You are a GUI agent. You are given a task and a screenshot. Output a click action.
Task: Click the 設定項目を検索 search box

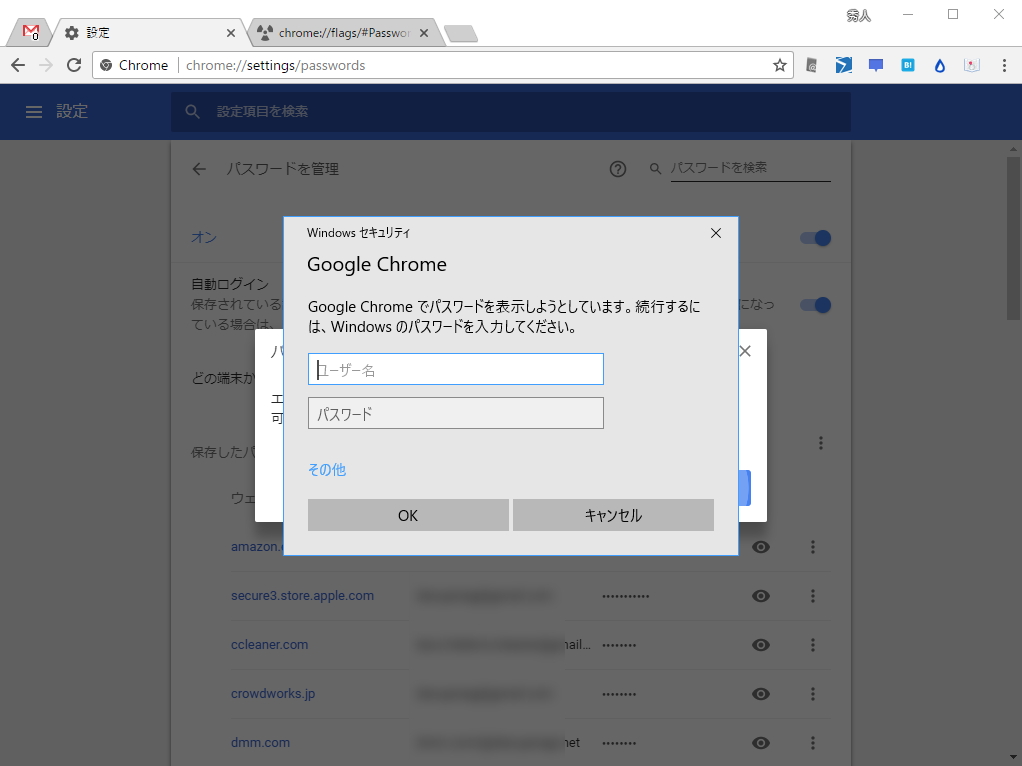coord(511,112)
